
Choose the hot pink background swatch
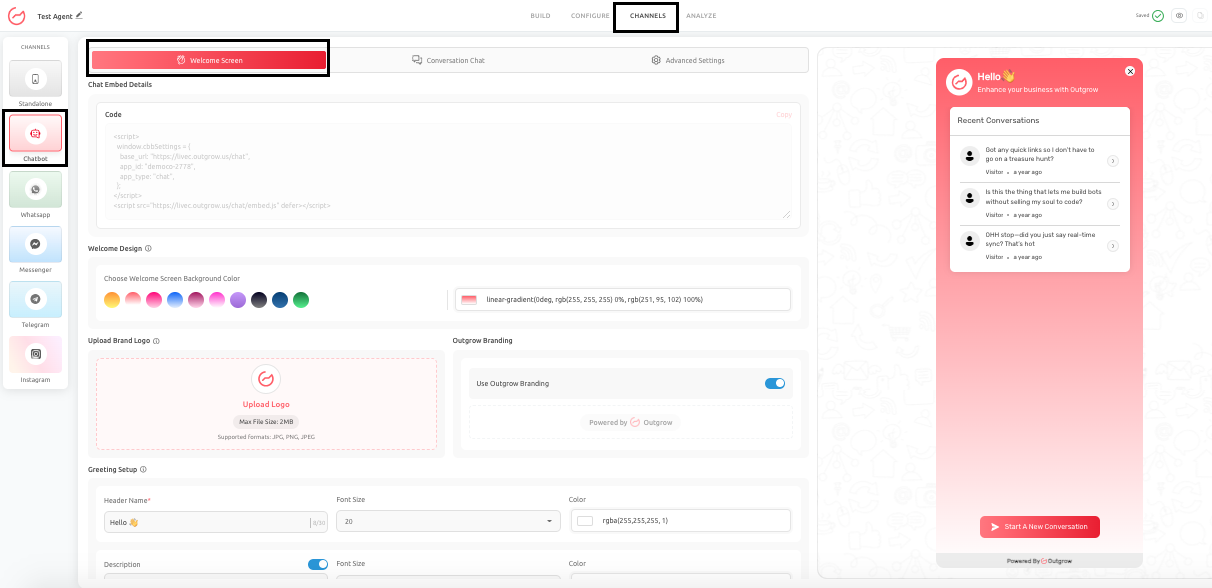point(154,300)
